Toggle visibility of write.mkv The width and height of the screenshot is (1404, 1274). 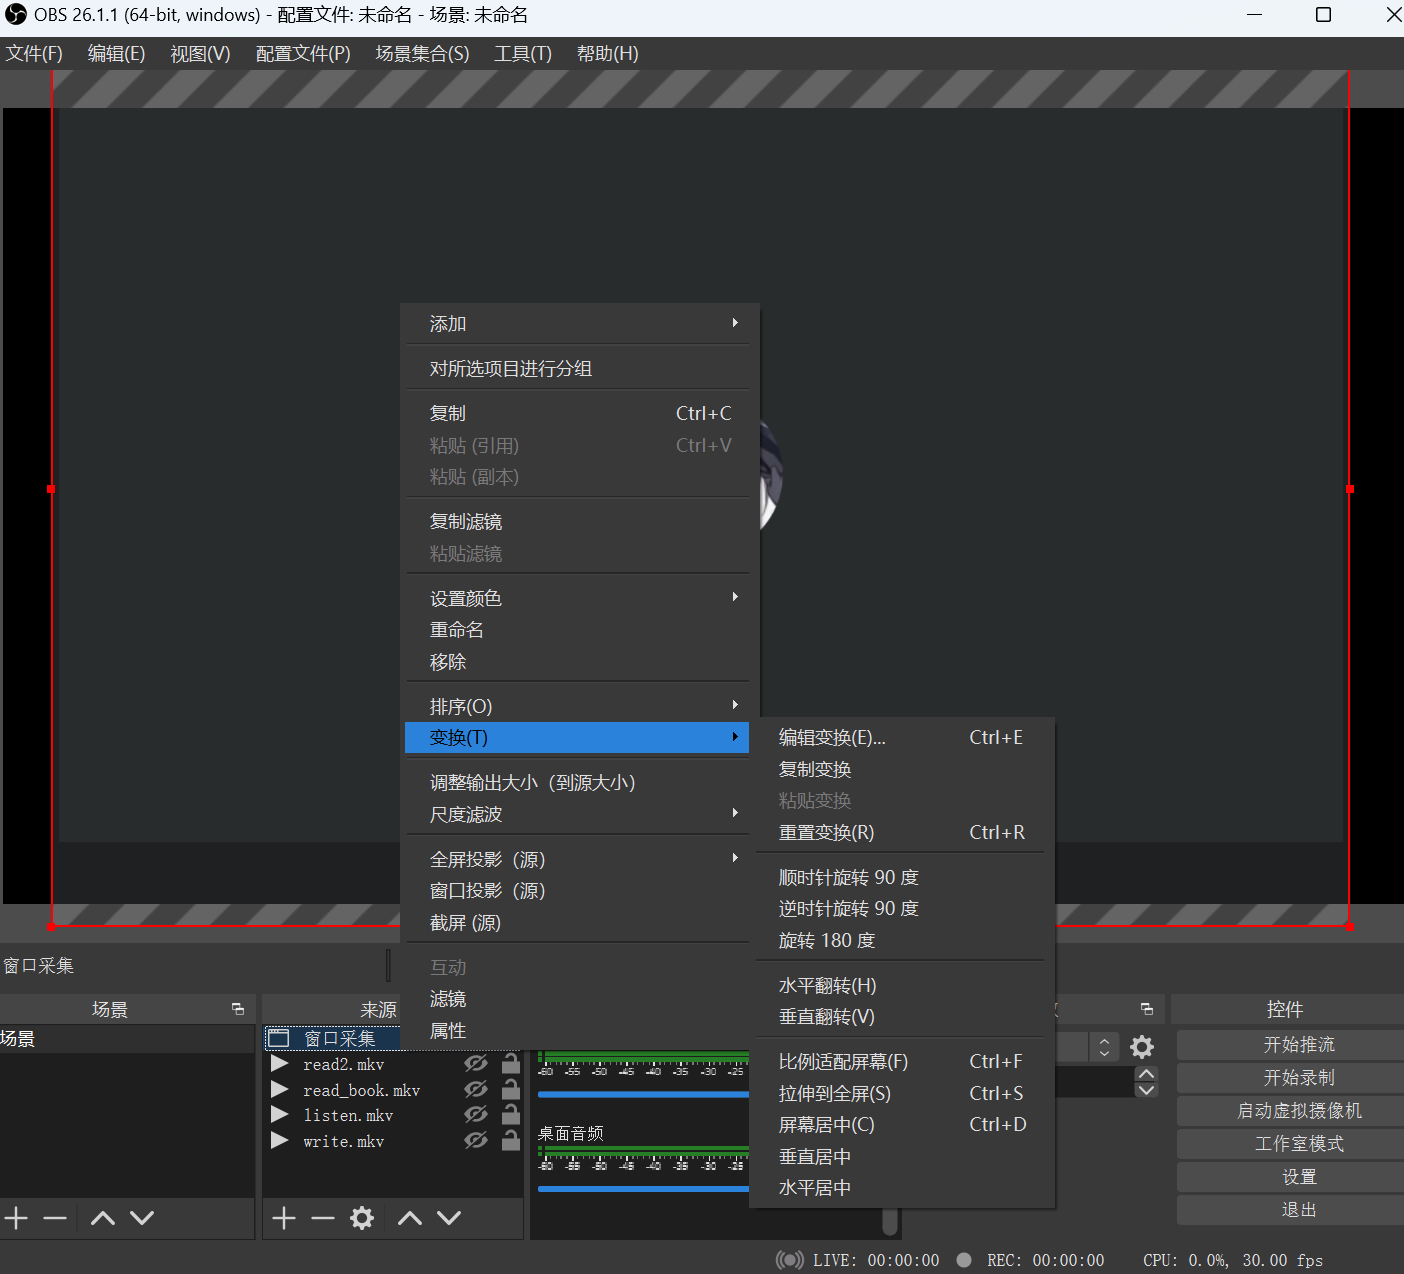[x=476, y=1141]
